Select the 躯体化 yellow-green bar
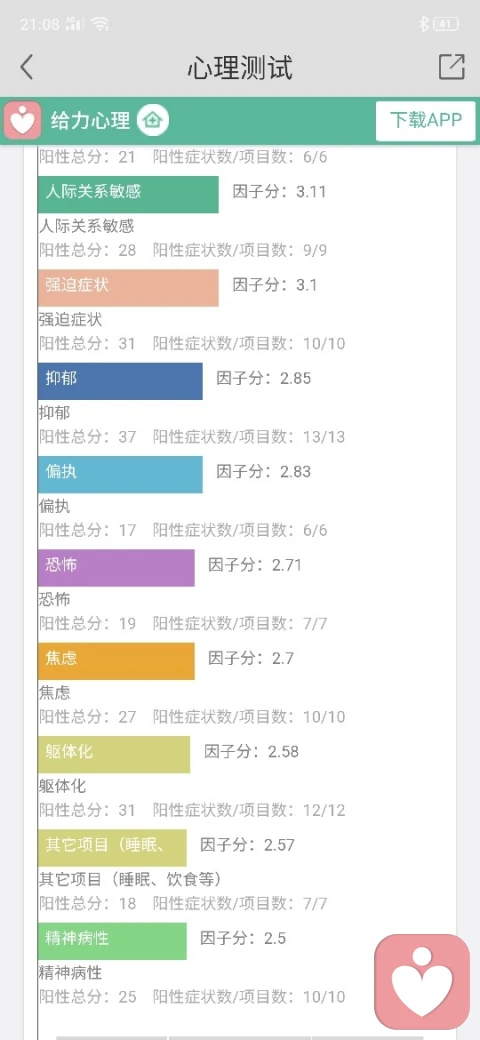 coord(113,754)
